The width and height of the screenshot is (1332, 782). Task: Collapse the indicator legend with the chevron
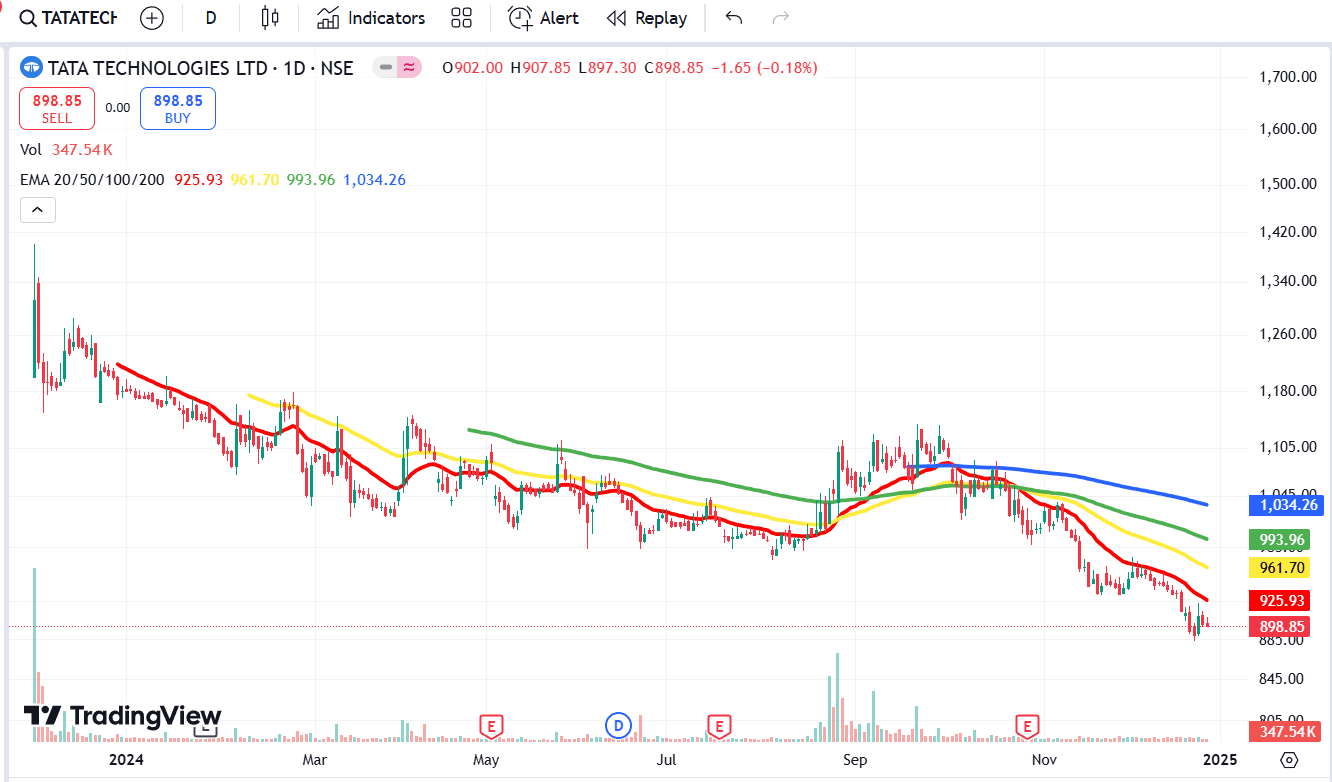pyautogui.click(x=38, y=210)
